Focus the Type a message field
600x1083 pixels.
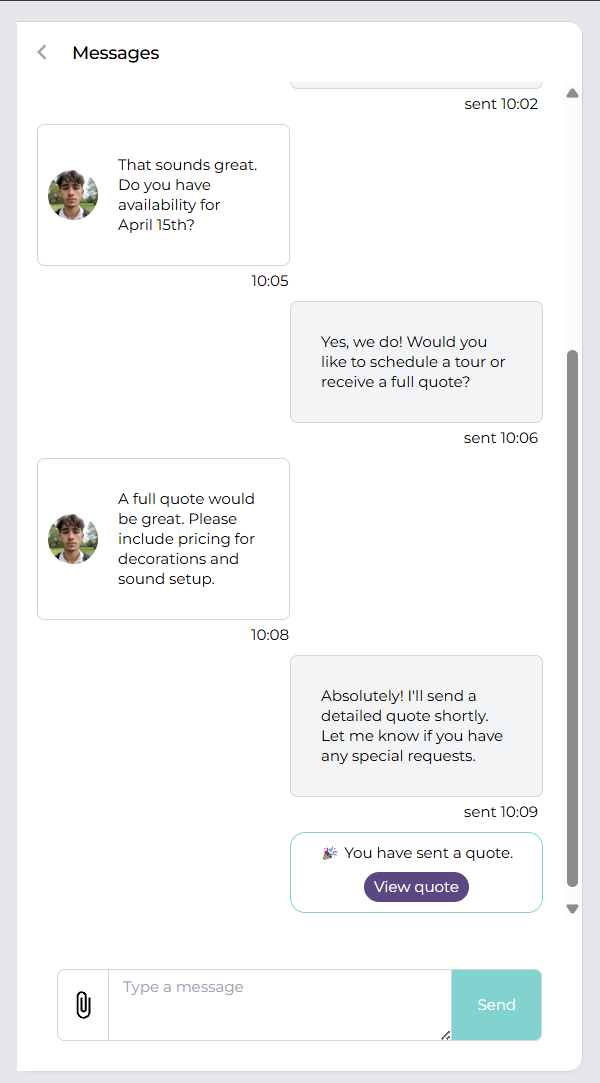[x=280, y=1005]
